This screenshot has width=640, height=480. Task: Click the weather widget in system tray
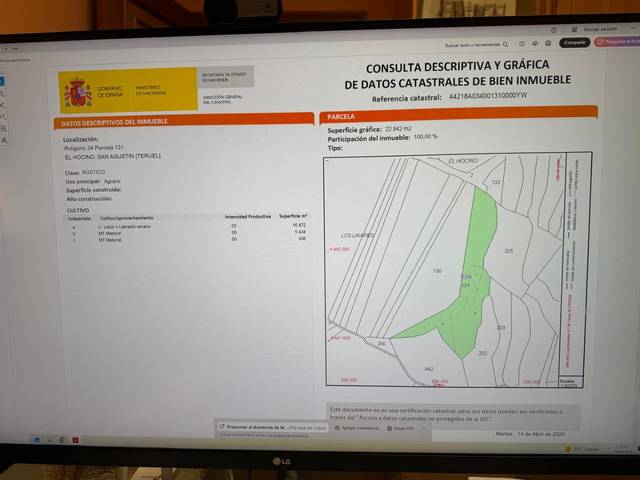coord(582,449)
